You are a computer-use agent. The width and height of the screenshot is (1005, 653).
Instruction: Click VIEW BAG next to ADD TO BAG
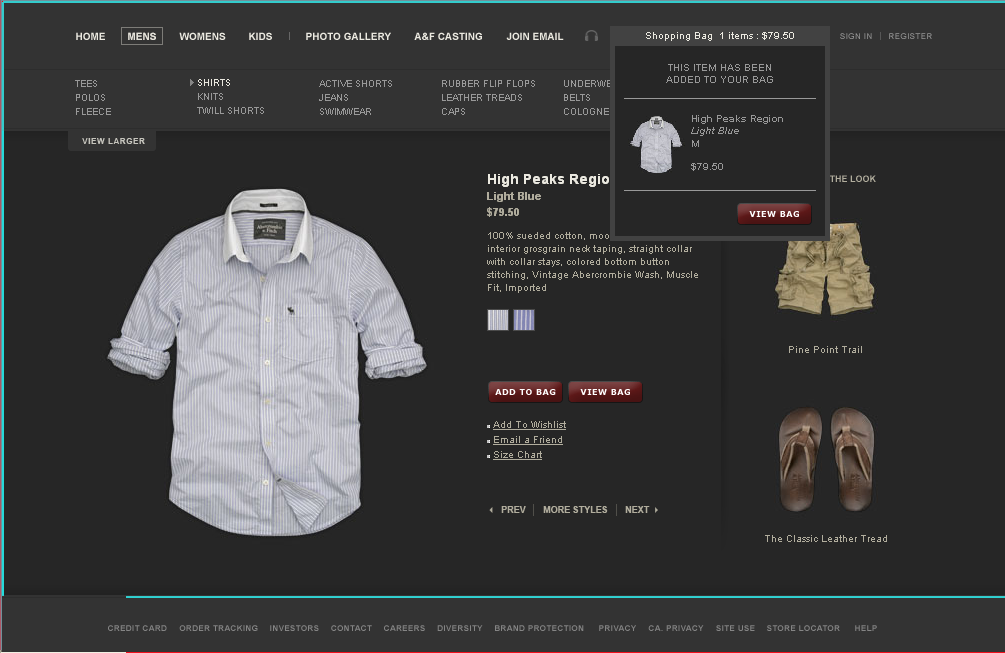[x=606, y=392]
